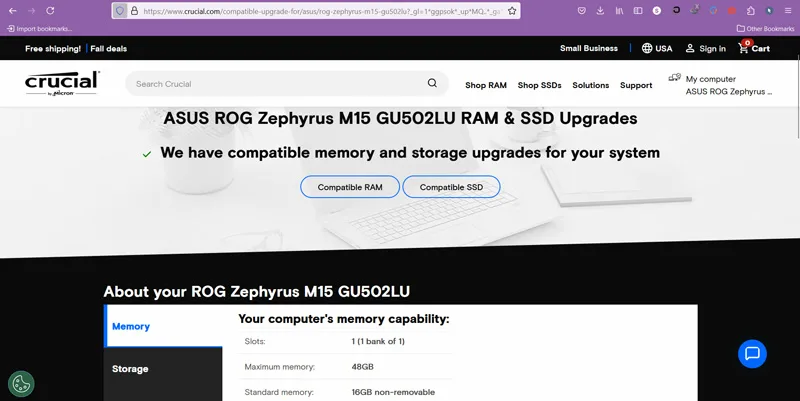This screenshot has width=800, height=401.
Task: Change region with the USA globe
Action: 657,48
